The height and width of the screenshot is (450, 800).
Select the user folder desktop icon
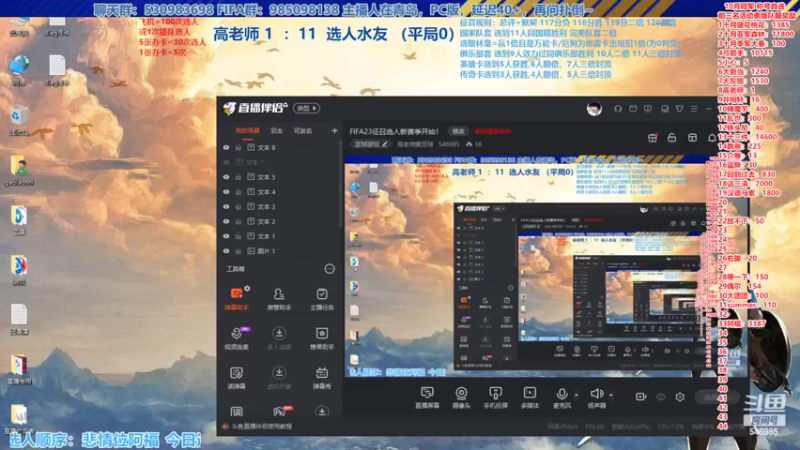[19, 171]
